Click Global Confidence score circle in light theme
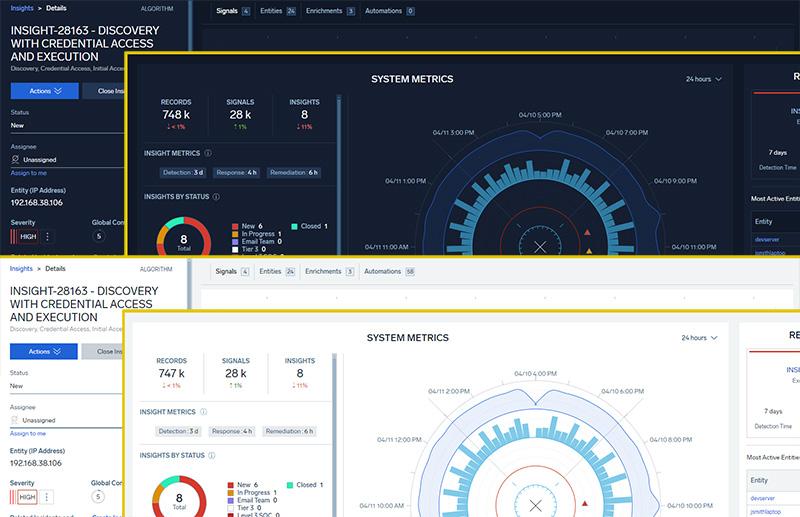This screenshot has height=517, width=800. [98, 496]
